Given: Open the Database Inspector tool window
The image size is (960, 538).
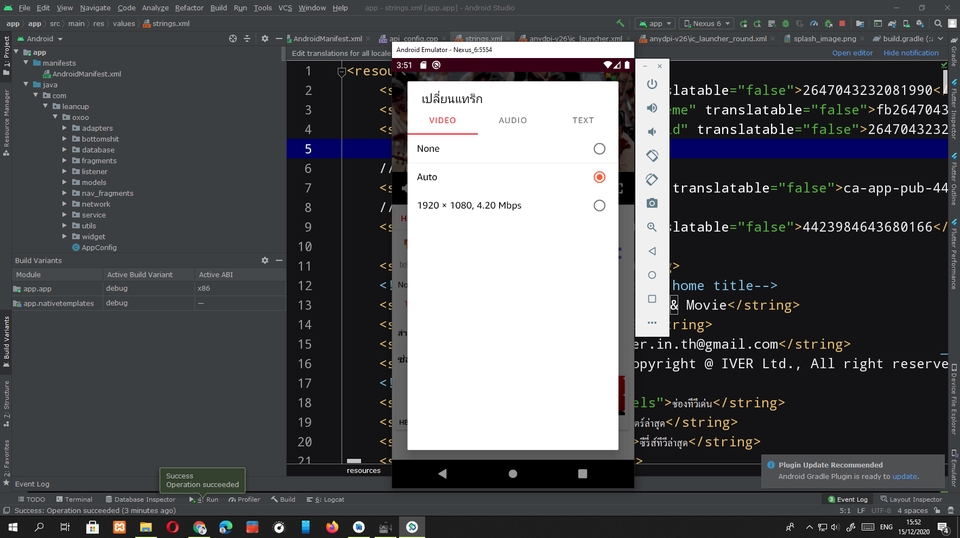Looking at the screenshot, I should [140, 499].
